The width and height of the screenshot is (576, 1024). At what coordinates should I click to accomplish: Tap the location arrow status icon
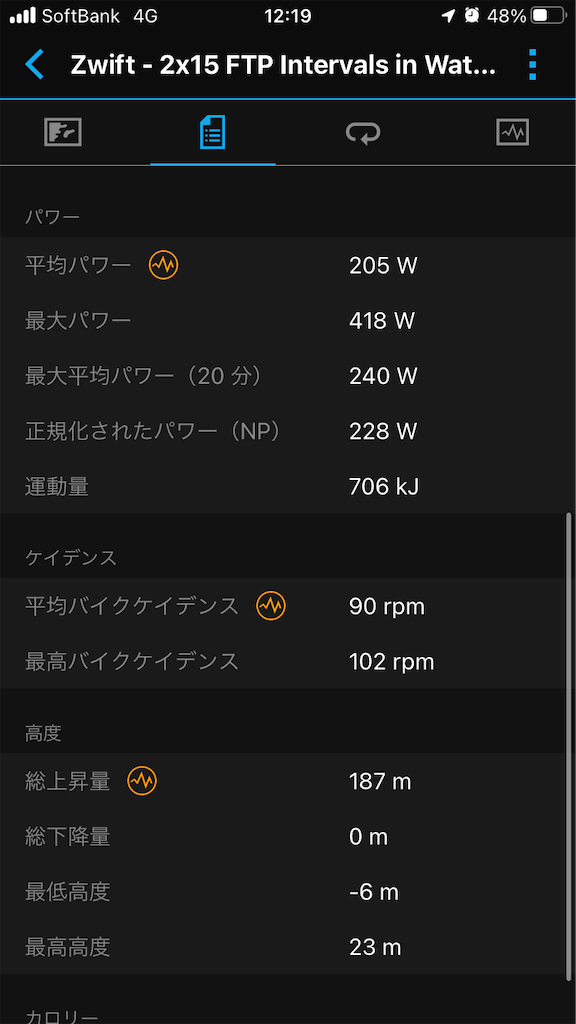tap(449, 16)
